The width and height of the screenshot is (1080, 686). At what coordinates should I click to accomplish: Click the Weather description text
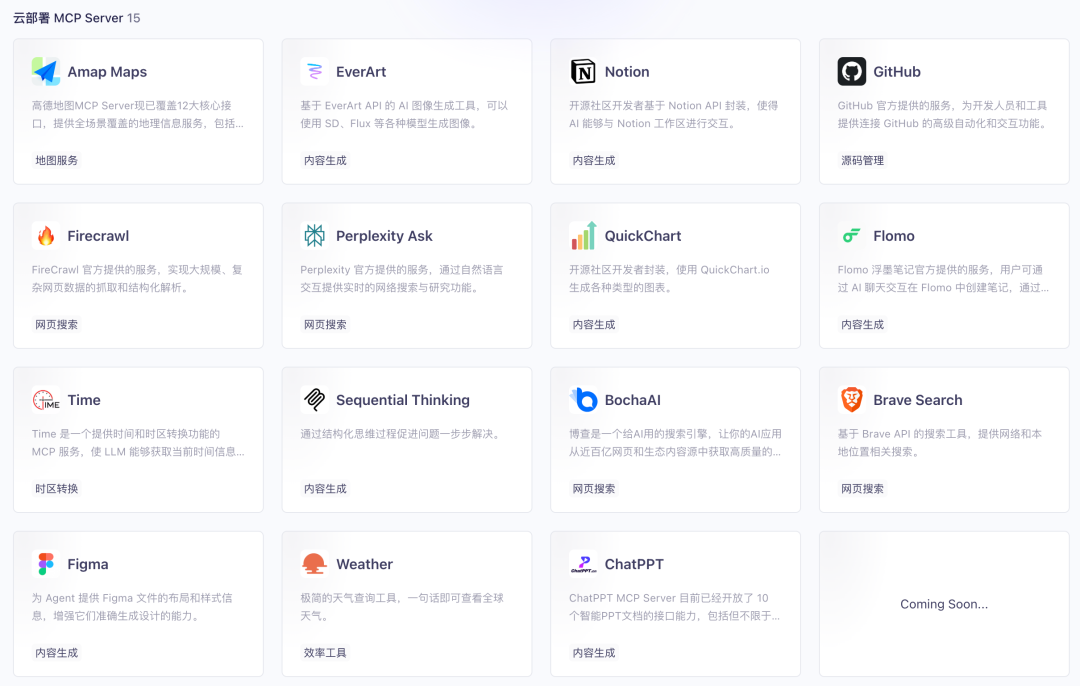pyautogui.click(x=402, y=607)
